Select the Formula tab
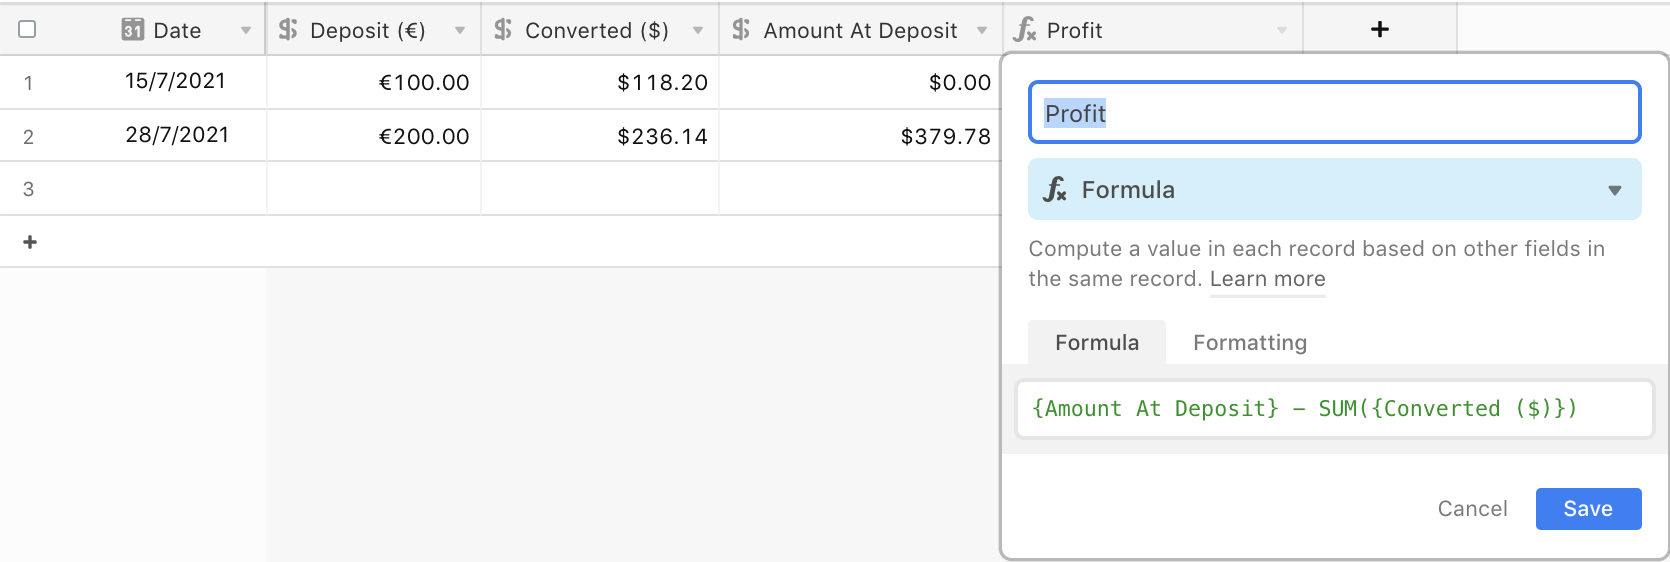The image size is (1670, 562). click(1097, 342)
